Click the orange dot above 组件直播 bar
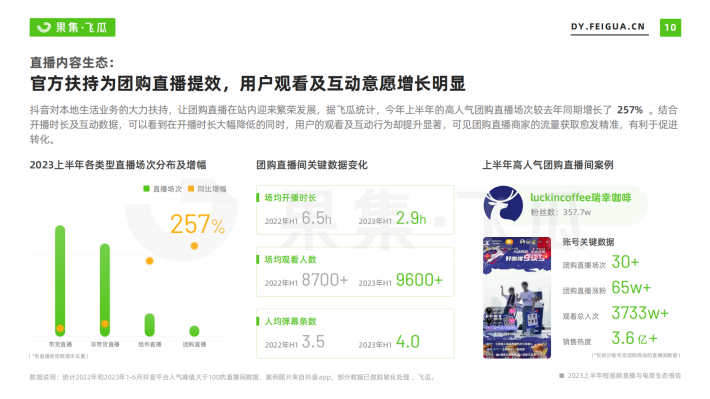 pos(149,261)
